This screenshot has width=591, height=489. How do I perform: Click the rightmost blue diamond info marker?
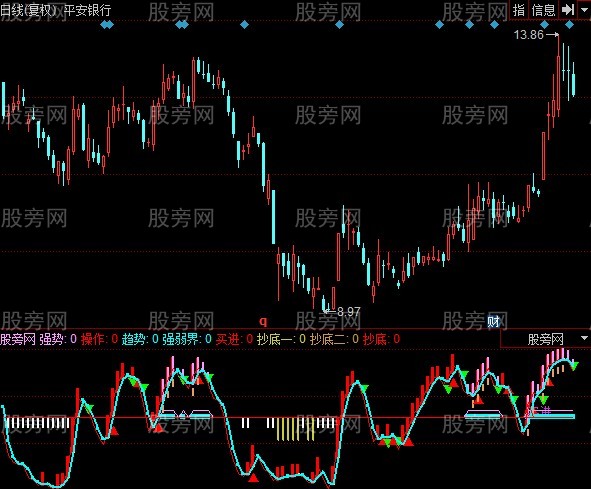[569, 25]
